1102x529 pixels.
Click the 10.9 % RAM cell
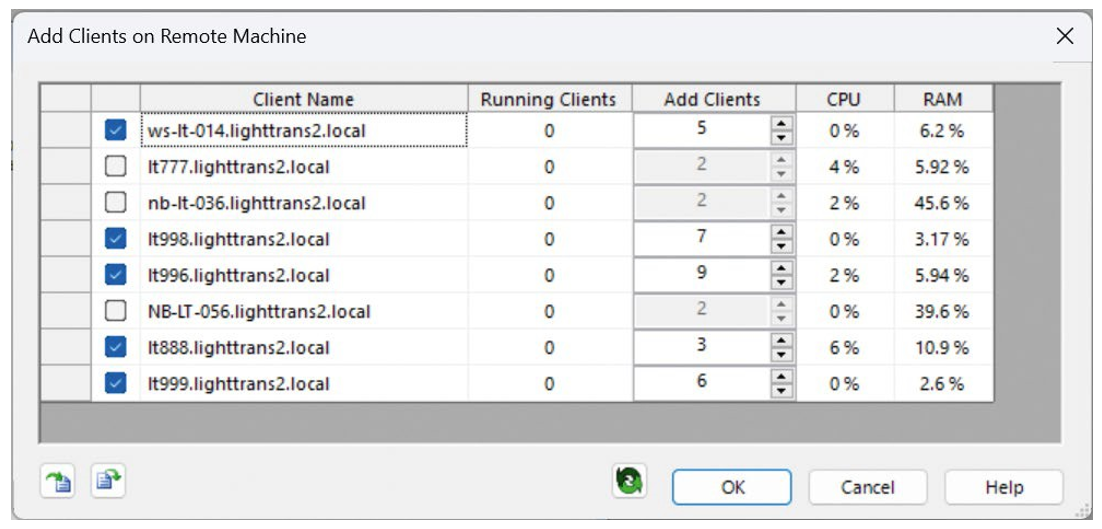point(943,347)
